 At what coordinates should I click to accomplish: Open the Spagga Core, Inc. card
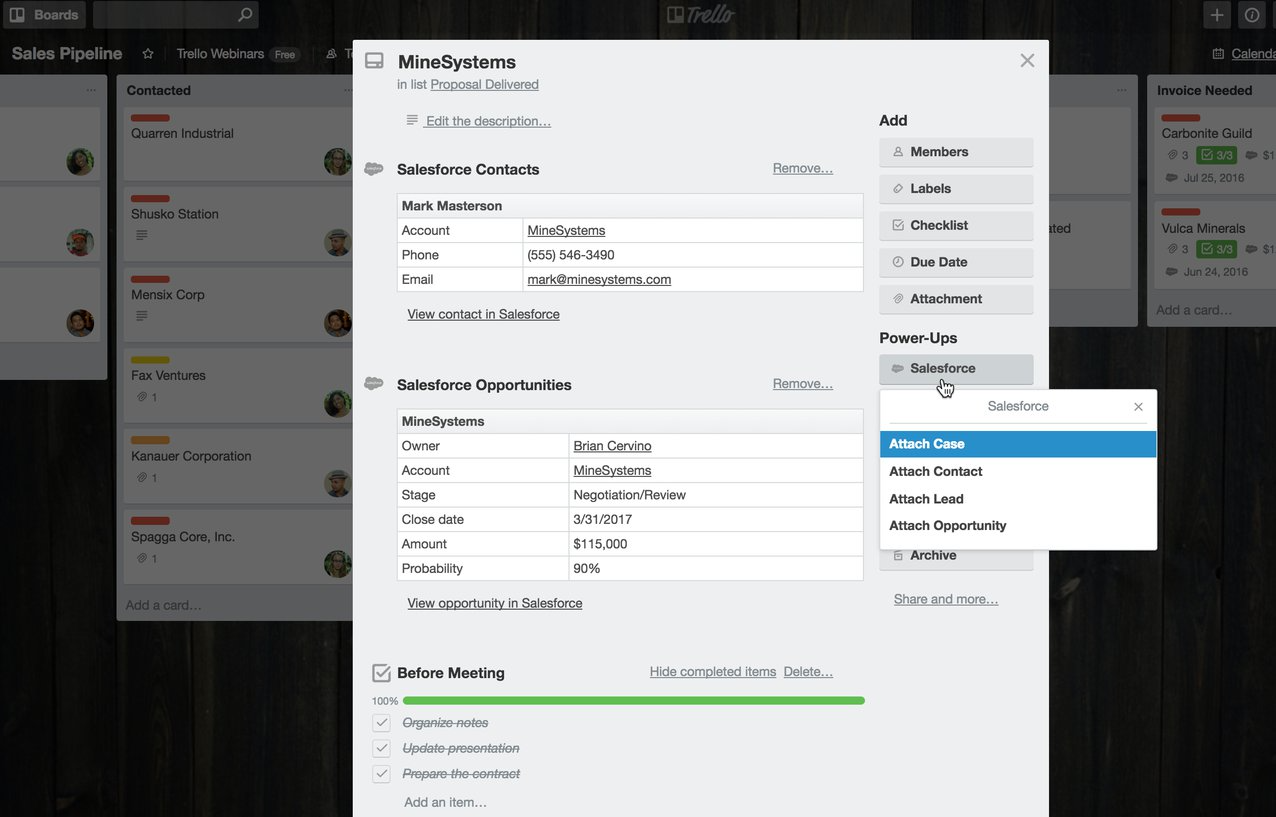[238, 548]
